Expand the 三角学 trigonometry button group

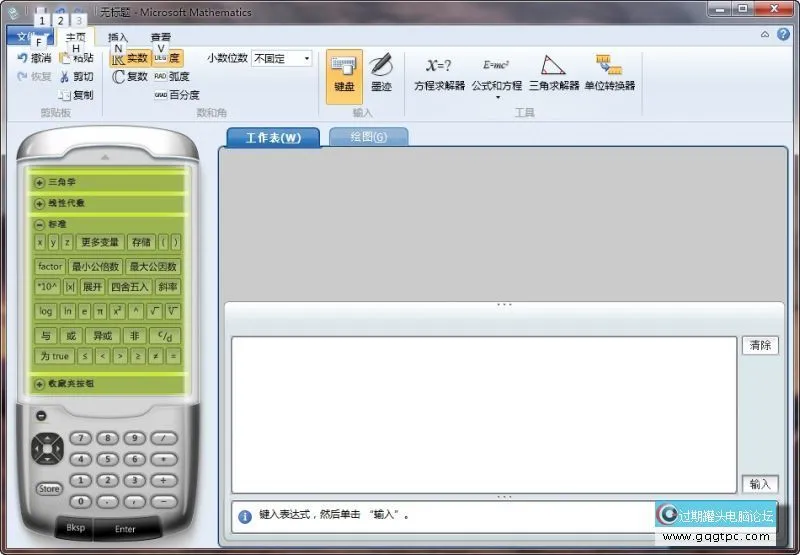click(40, 183)
